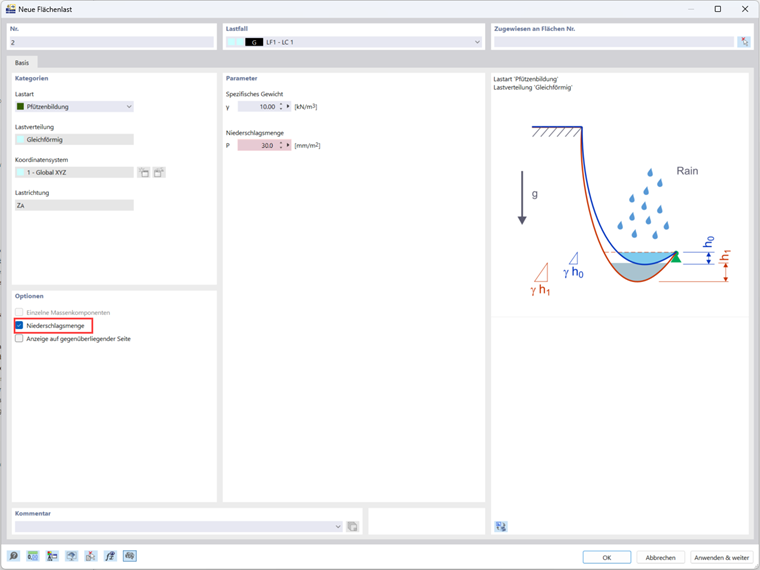Expand the Kommentar dropdown arrow
Screen dimensions: 760x570
coord(338,526)
